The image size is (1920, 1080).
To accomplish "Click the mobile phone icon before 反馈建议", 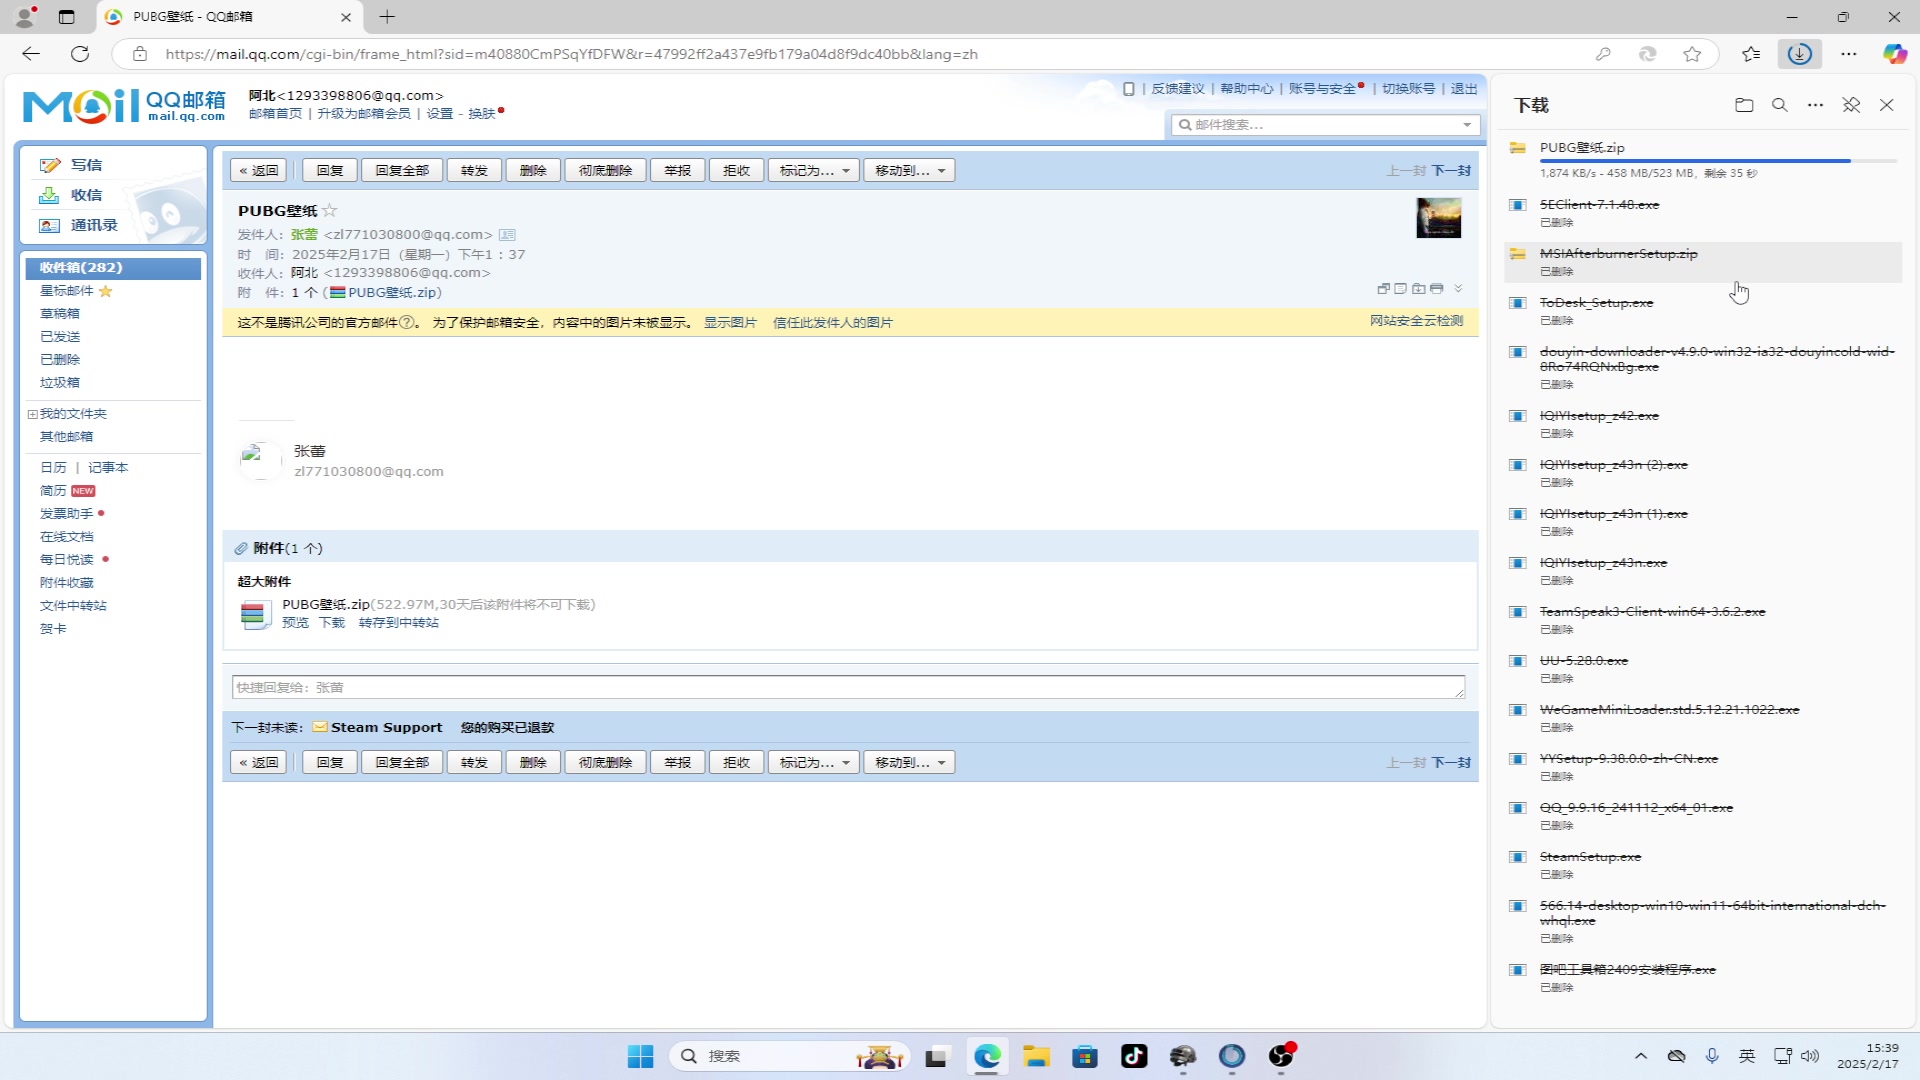I will pos(1128,89).
